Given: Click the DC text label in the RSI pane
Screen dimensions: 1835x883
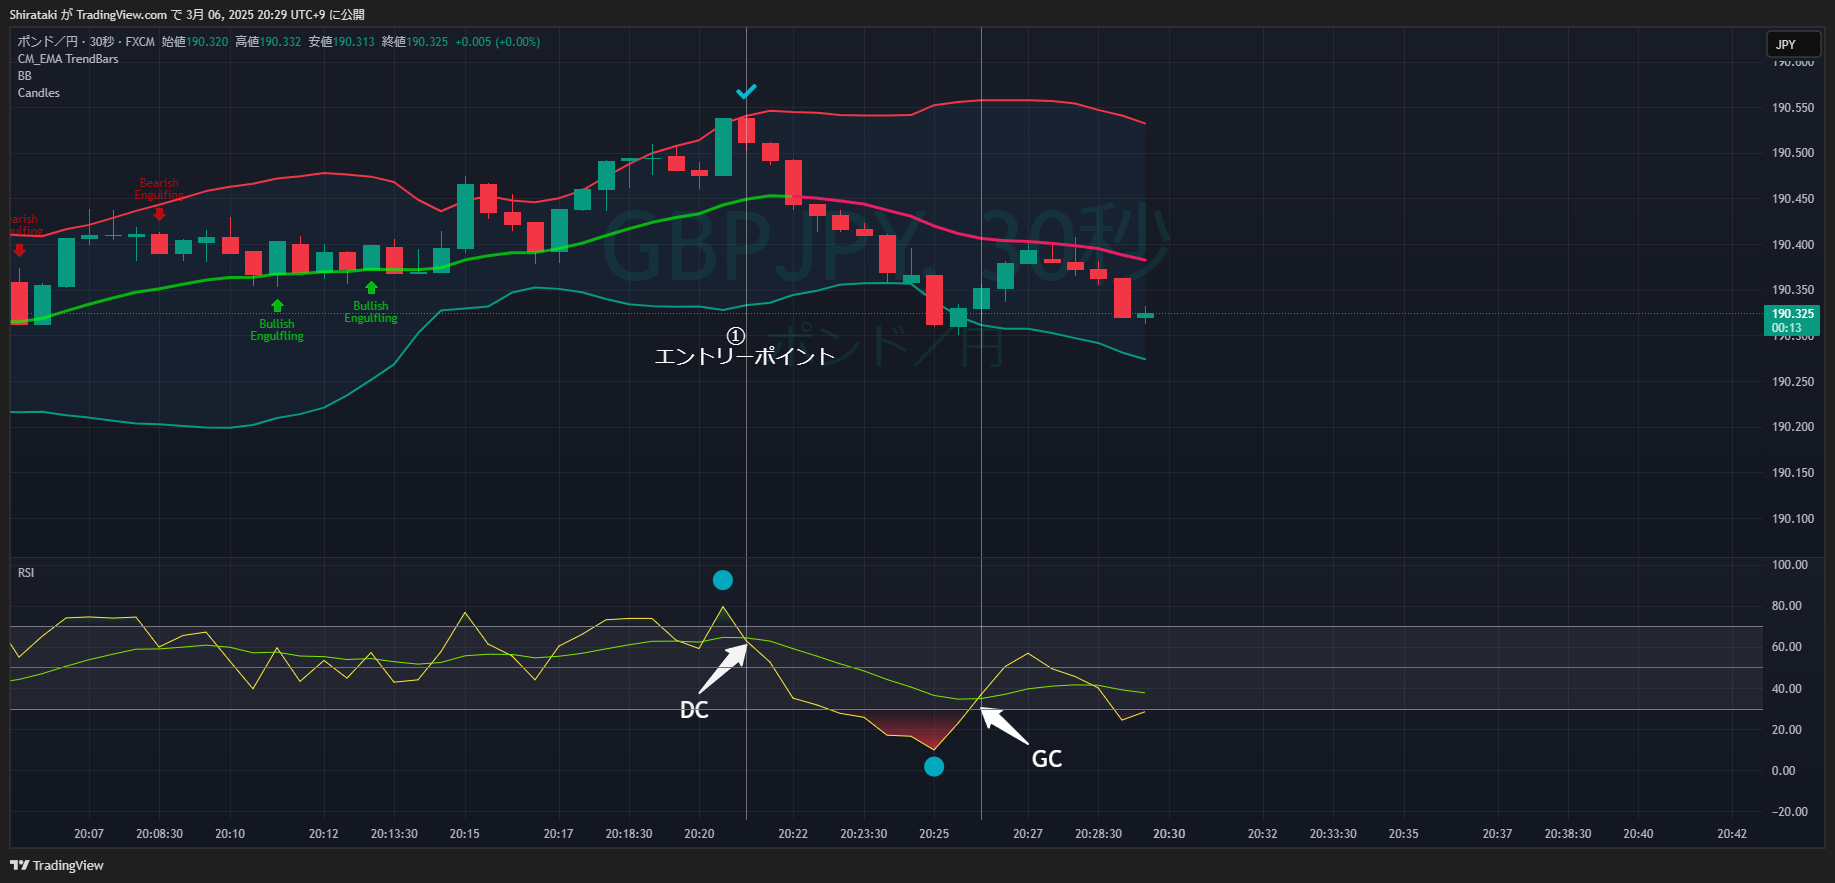Looking at the screenshot, I should (x=694, y=710).
